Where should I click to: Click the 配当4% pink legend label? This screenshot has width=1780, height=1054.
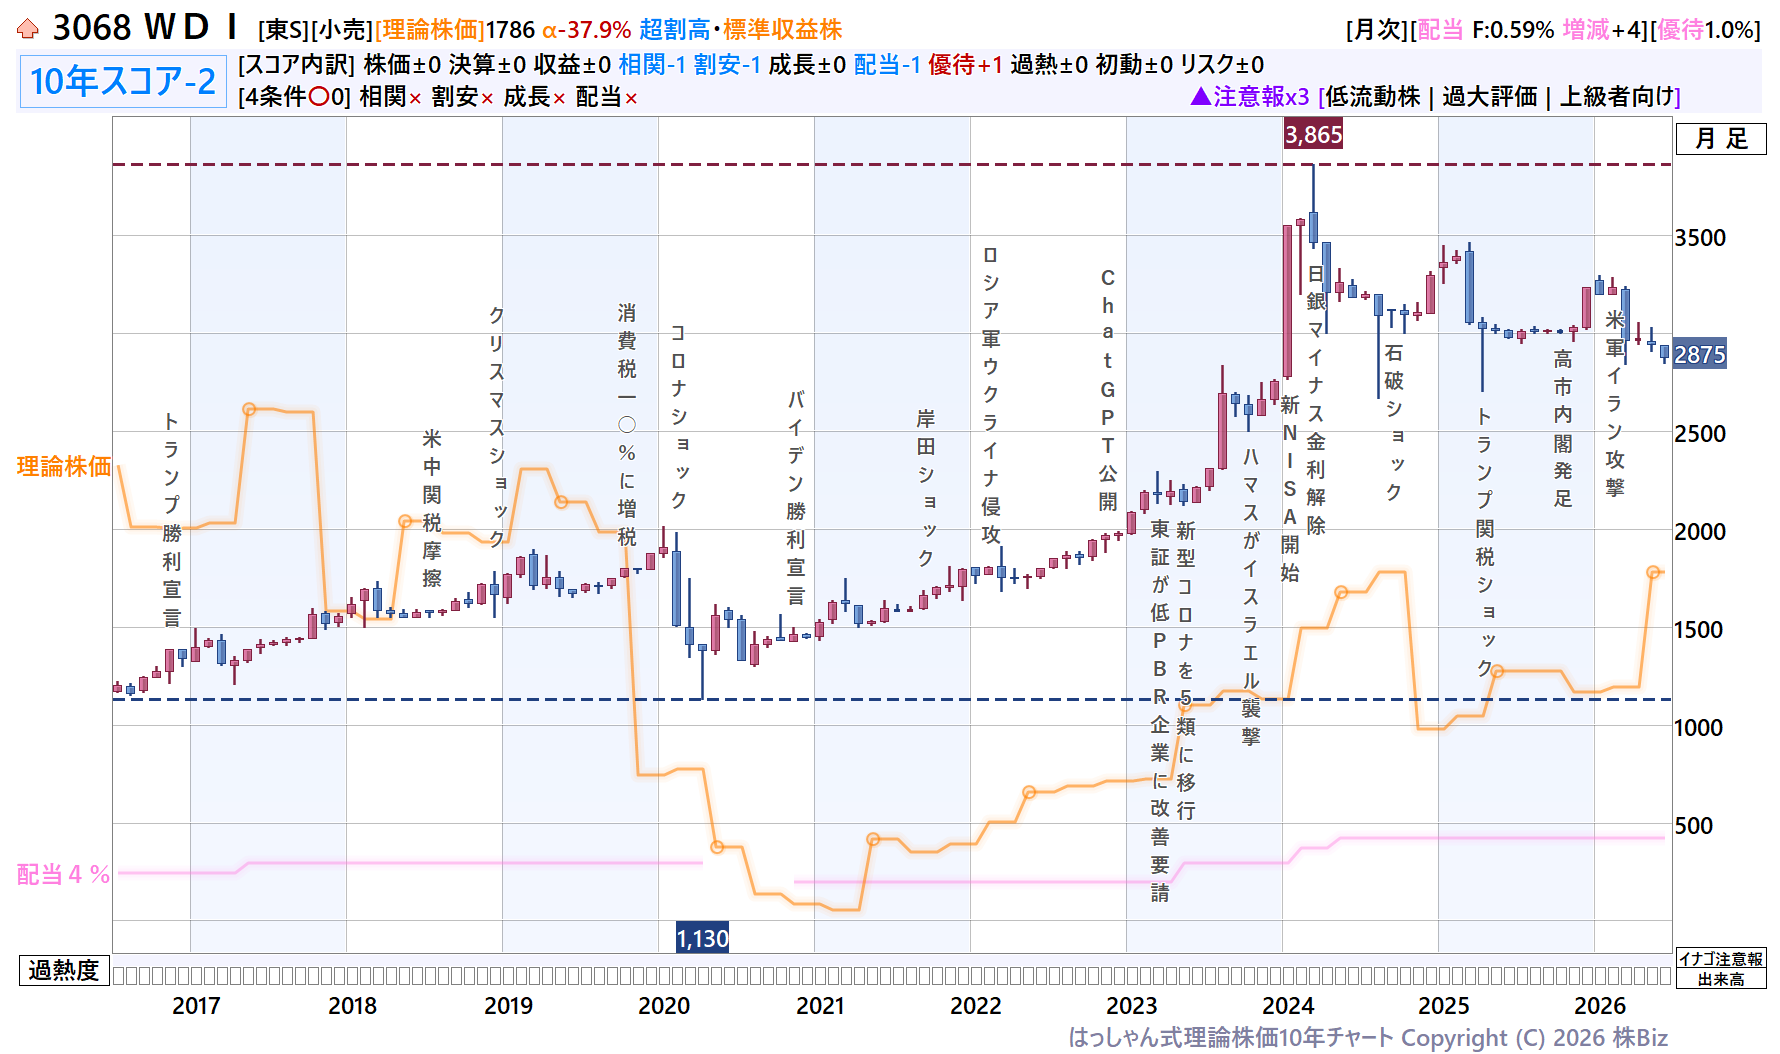(64, 874)
